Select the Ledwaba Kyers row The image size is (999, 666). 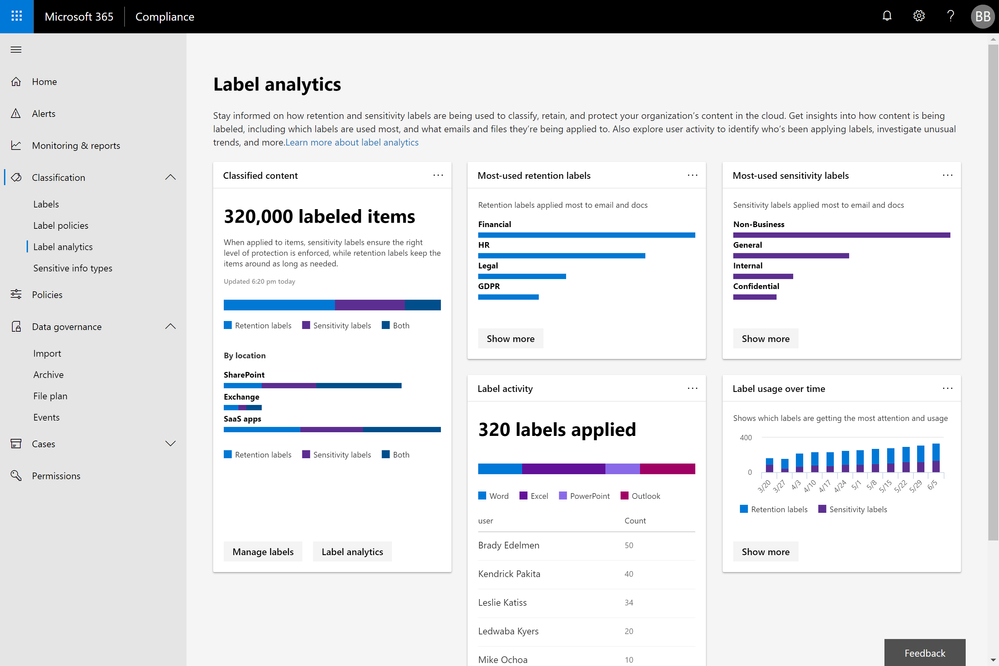(x=586, y=632)
